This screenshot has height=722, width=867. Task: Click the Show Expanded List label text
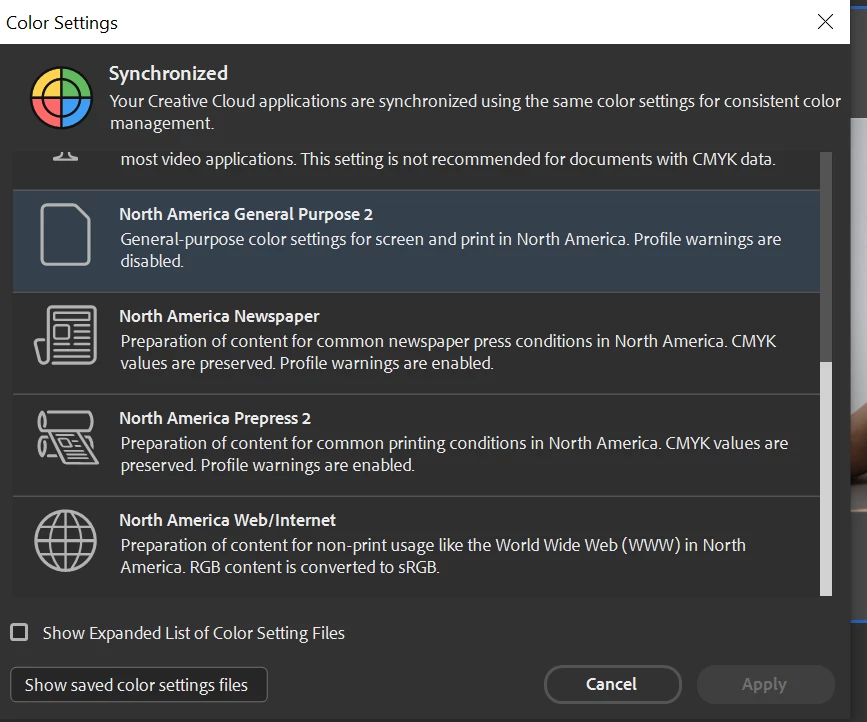194,633
